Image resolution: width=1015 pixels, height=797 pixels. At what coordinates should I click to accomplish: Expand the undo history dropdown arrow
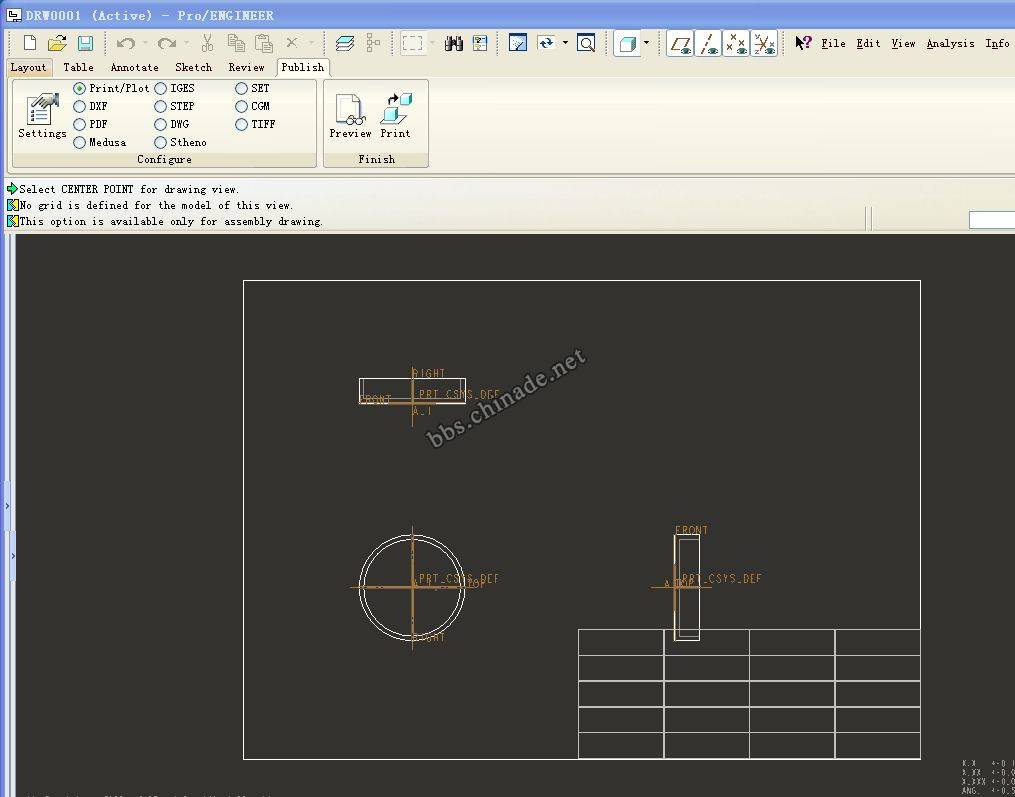click(x=145, y=43)
